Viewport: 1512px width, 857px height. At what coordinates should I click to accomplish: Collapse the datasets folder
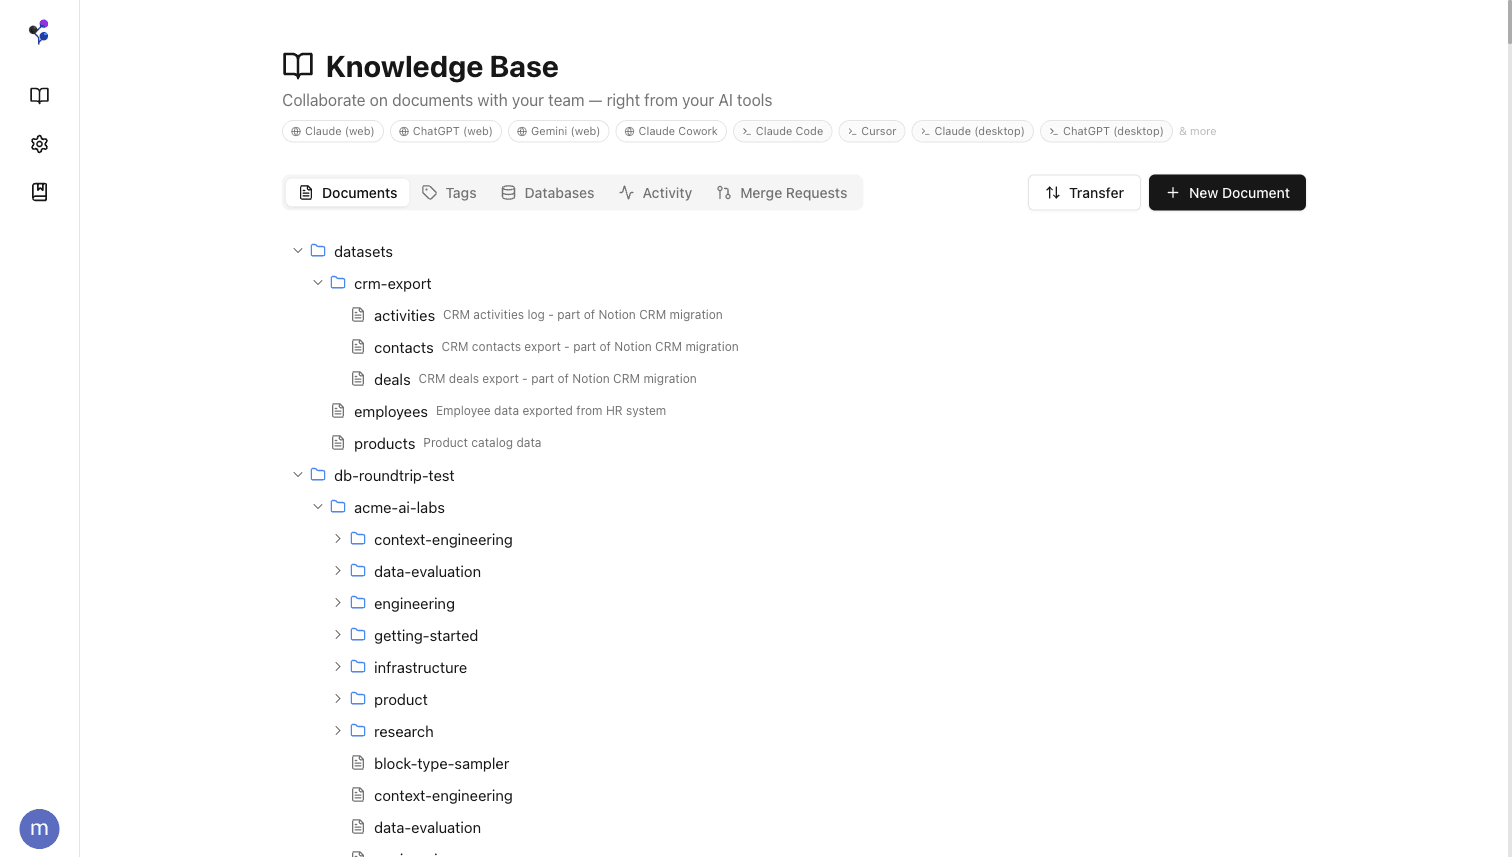click(x=298, y=251)
